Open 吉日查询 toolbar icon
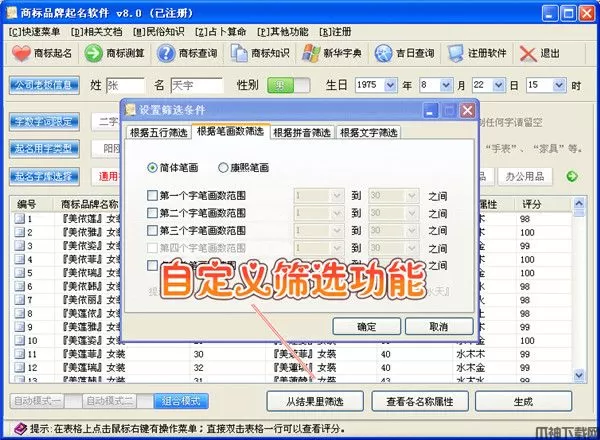 (383, 53)
